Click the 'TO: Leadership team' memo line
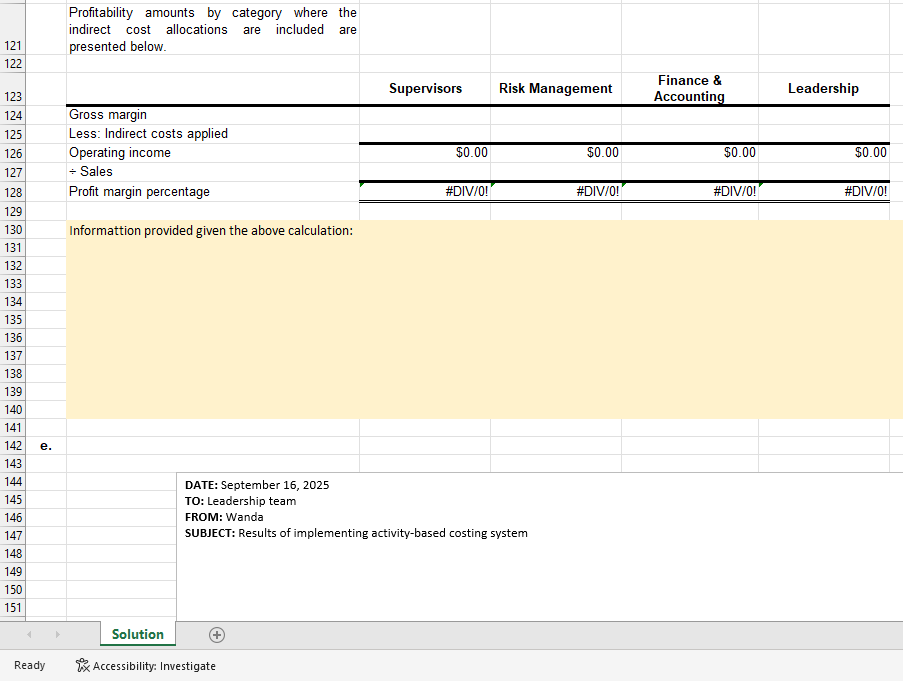 click(x=240, y=501)
